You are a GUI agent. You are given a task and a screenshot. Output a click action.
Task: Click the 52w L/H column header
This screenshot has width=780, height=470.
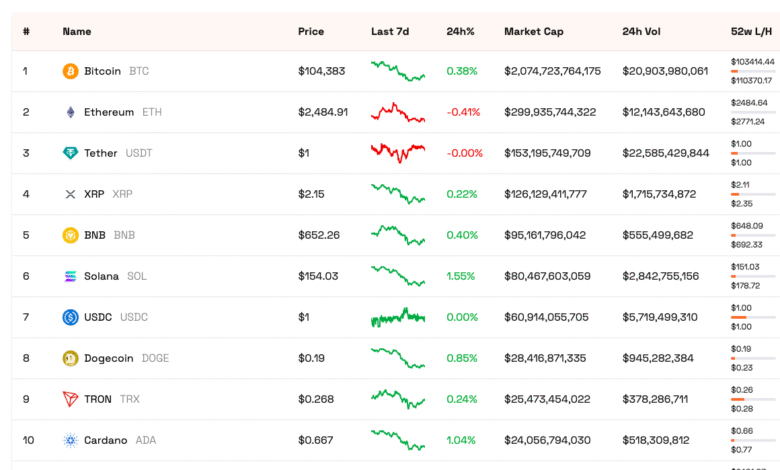[x=751, y=31]
